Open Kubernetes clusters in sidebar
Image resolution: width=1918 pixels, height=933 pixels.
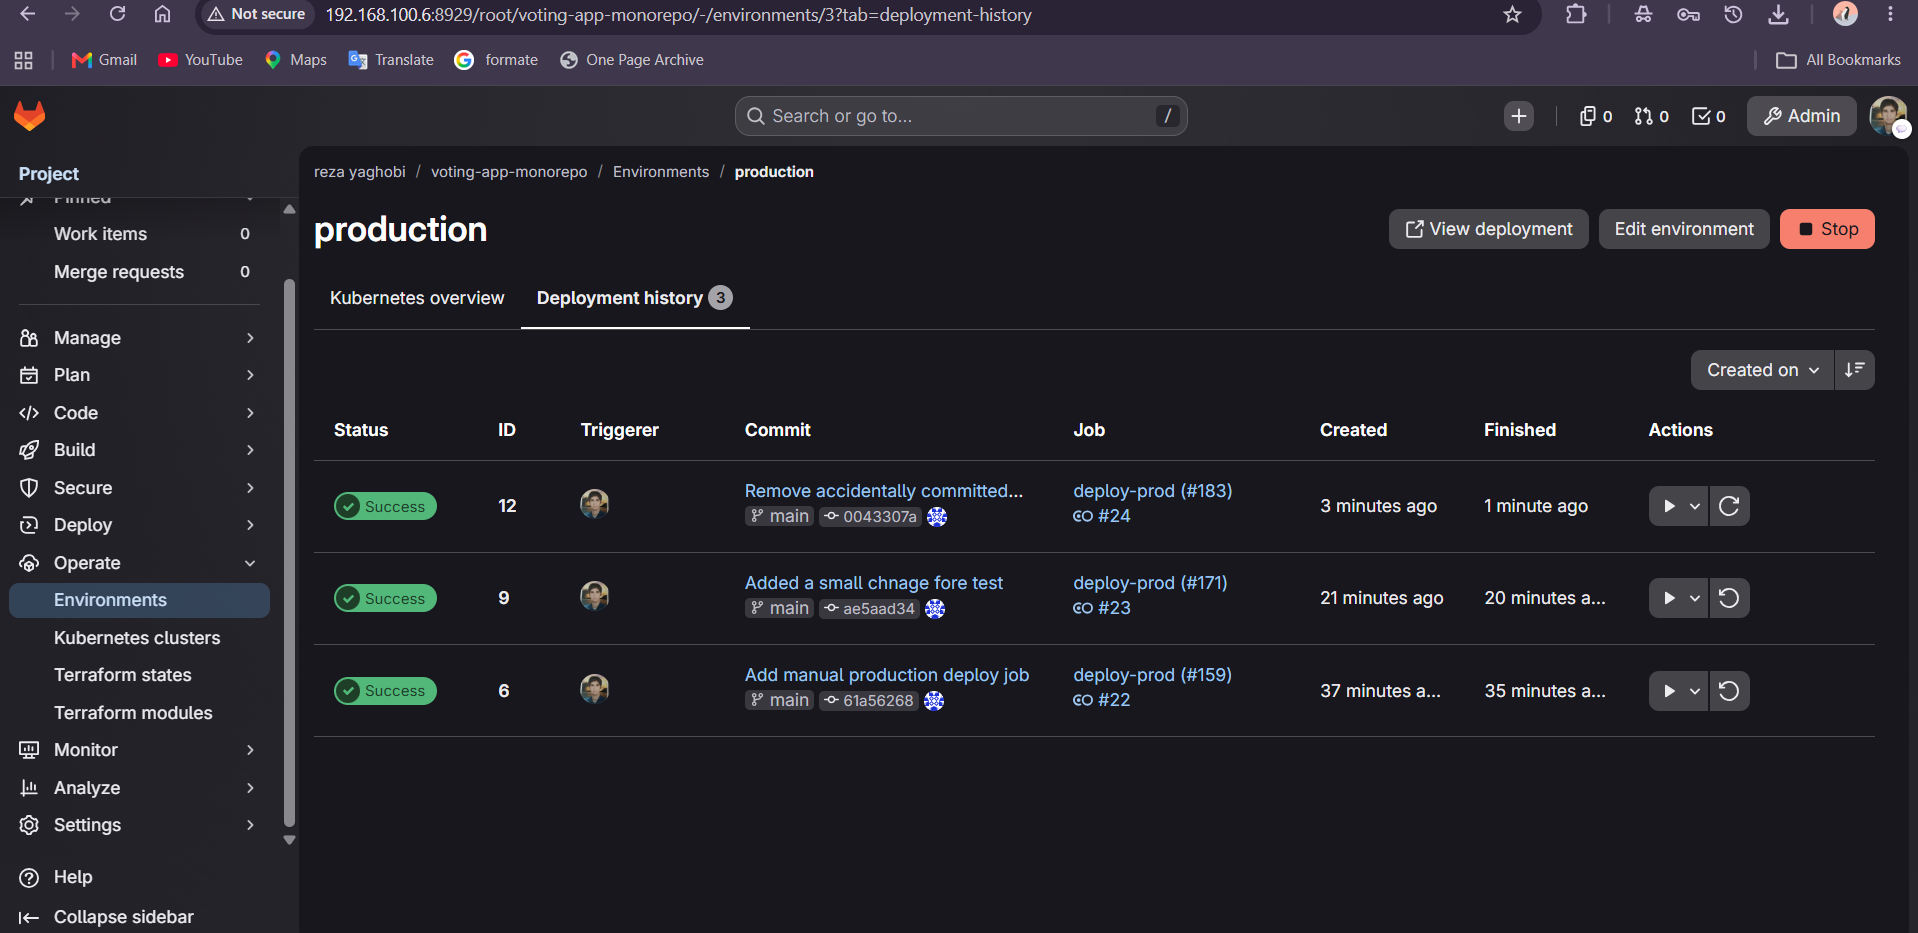[x=139, y=638]
